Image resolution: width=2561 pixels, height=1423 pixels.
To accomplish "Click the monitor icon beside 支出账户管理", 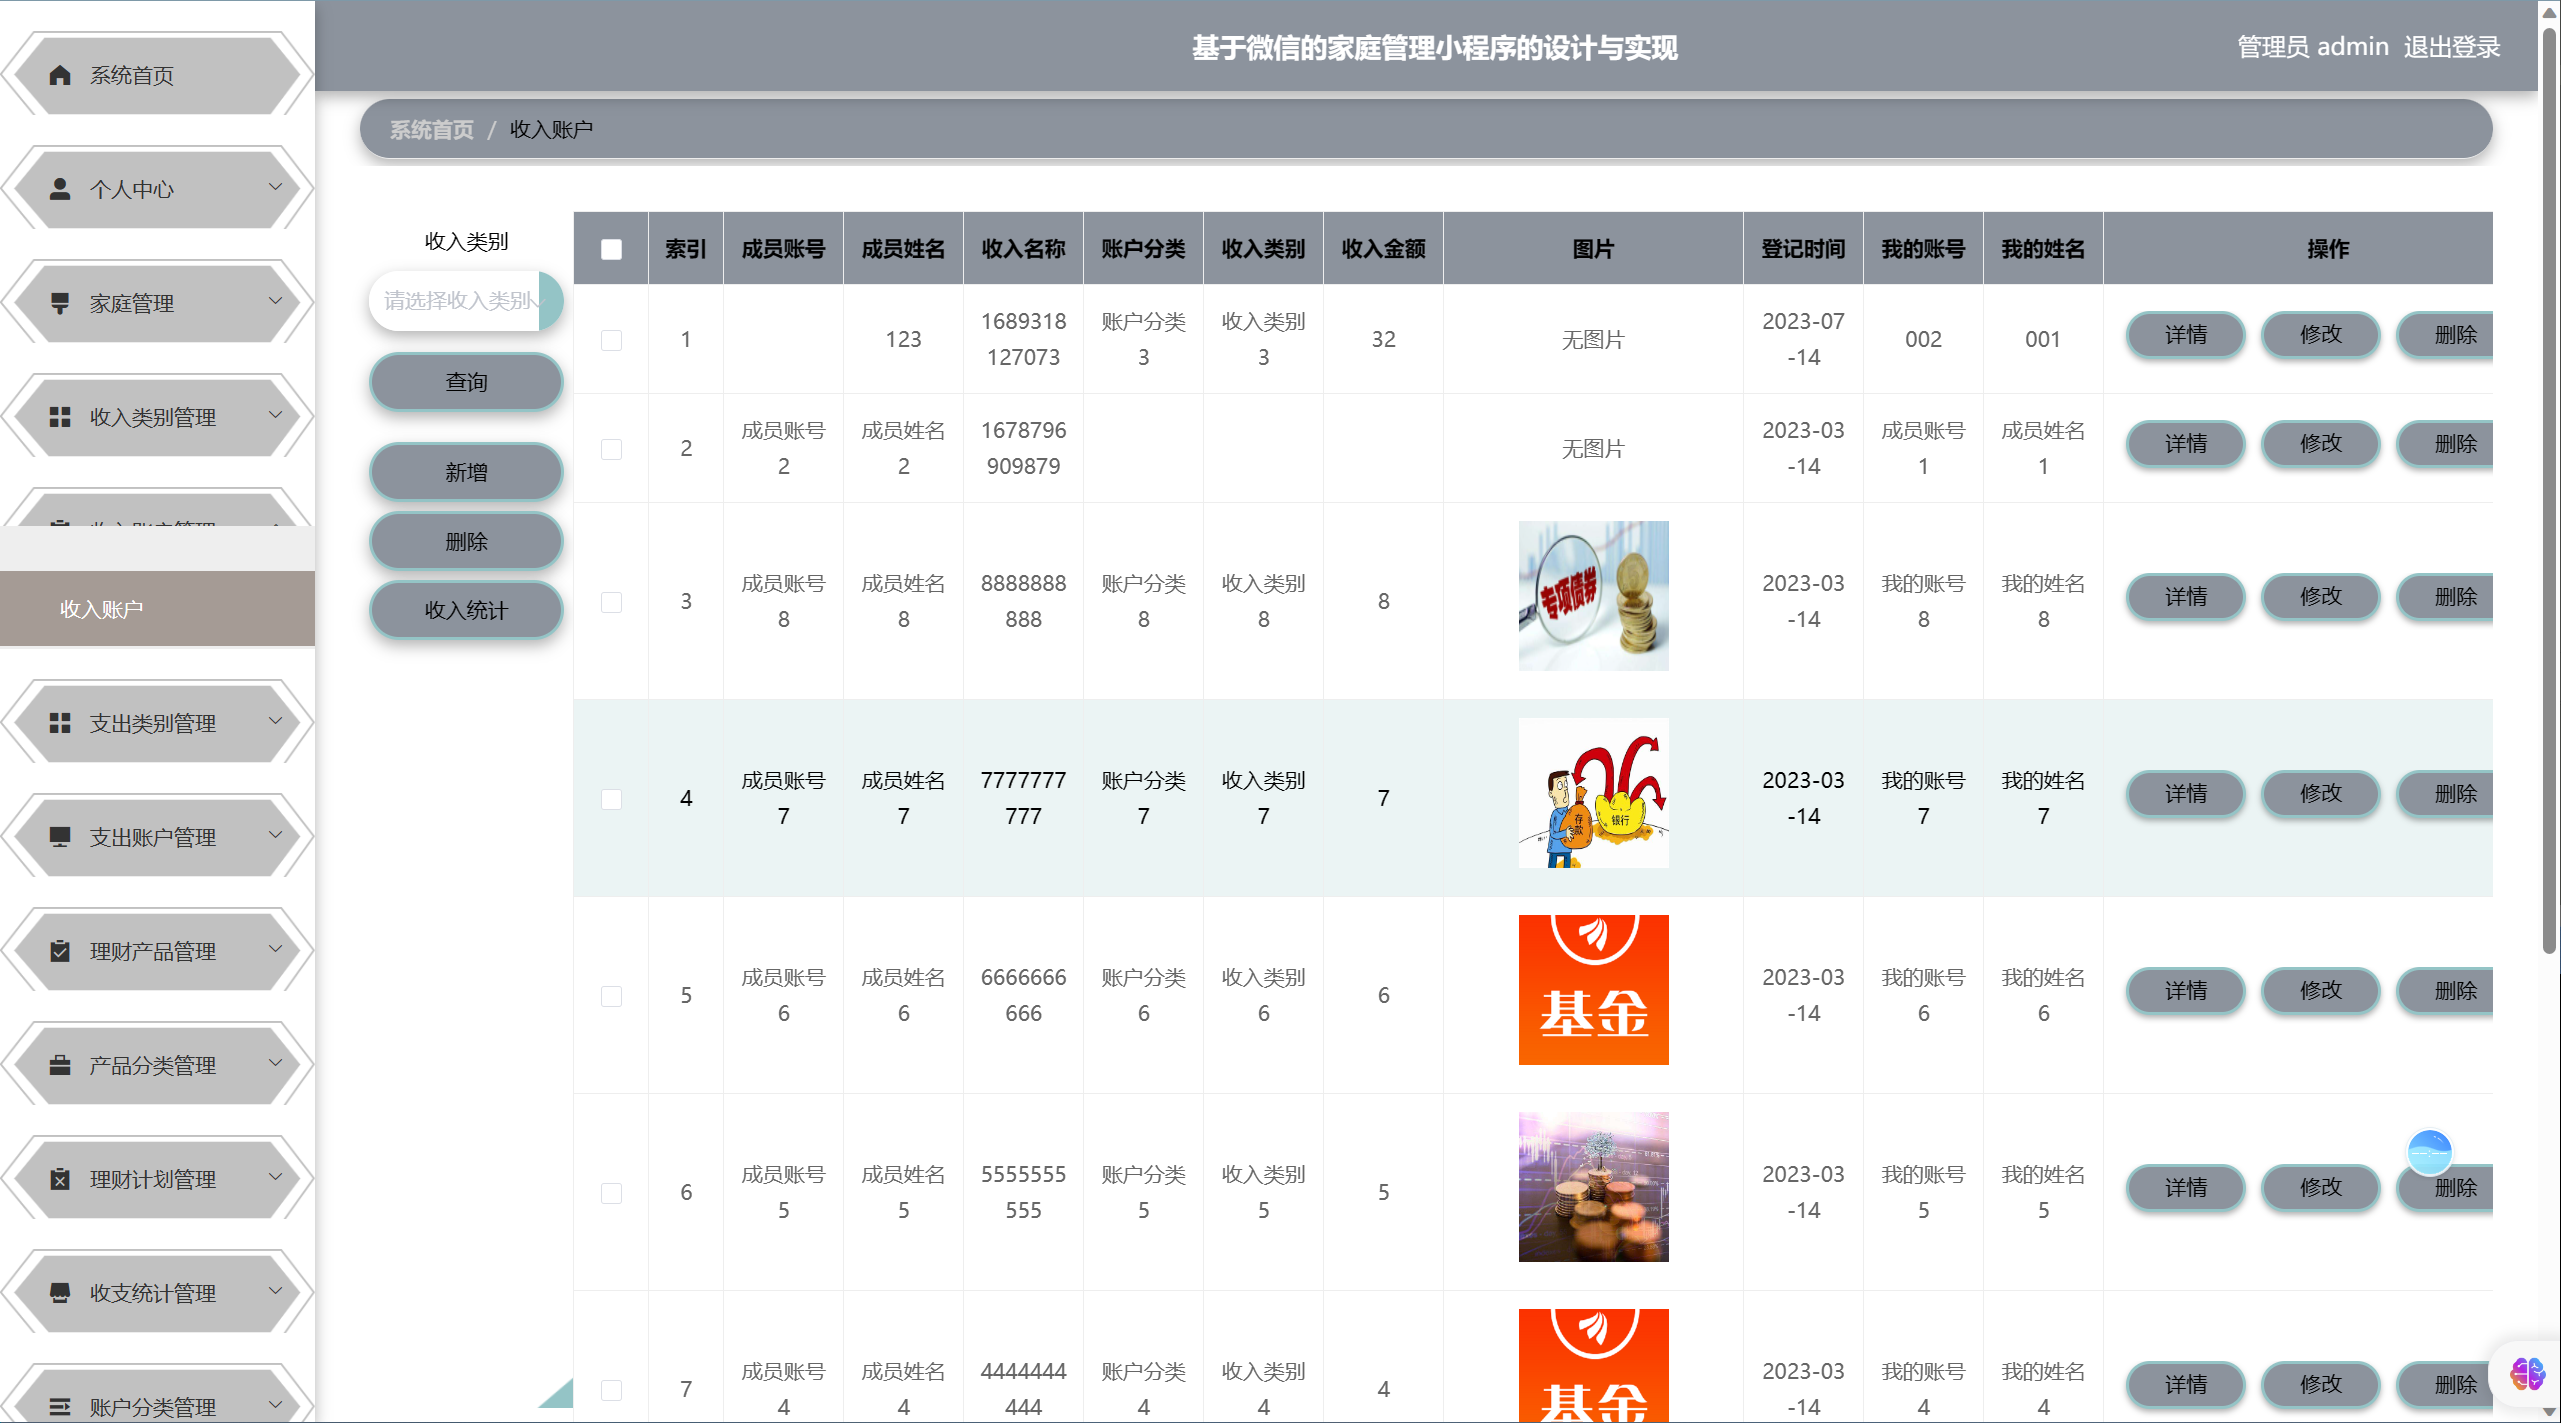I will tap(60, 838).
